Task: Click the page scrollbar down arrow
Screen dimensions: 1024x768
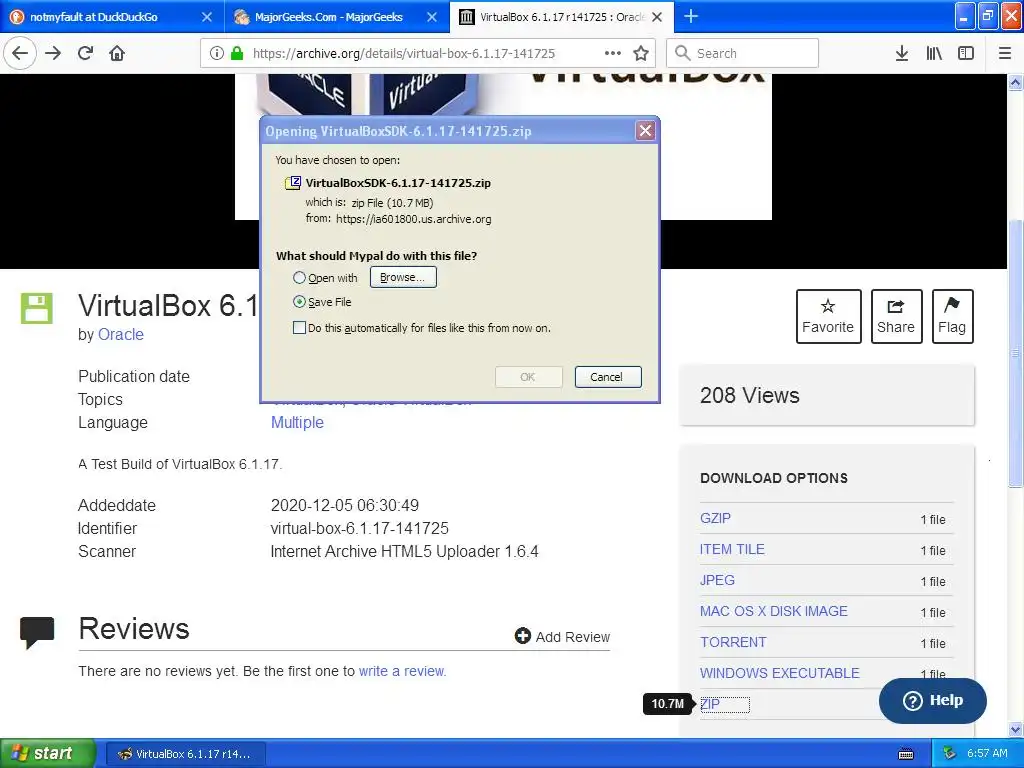Action: 1016,729
